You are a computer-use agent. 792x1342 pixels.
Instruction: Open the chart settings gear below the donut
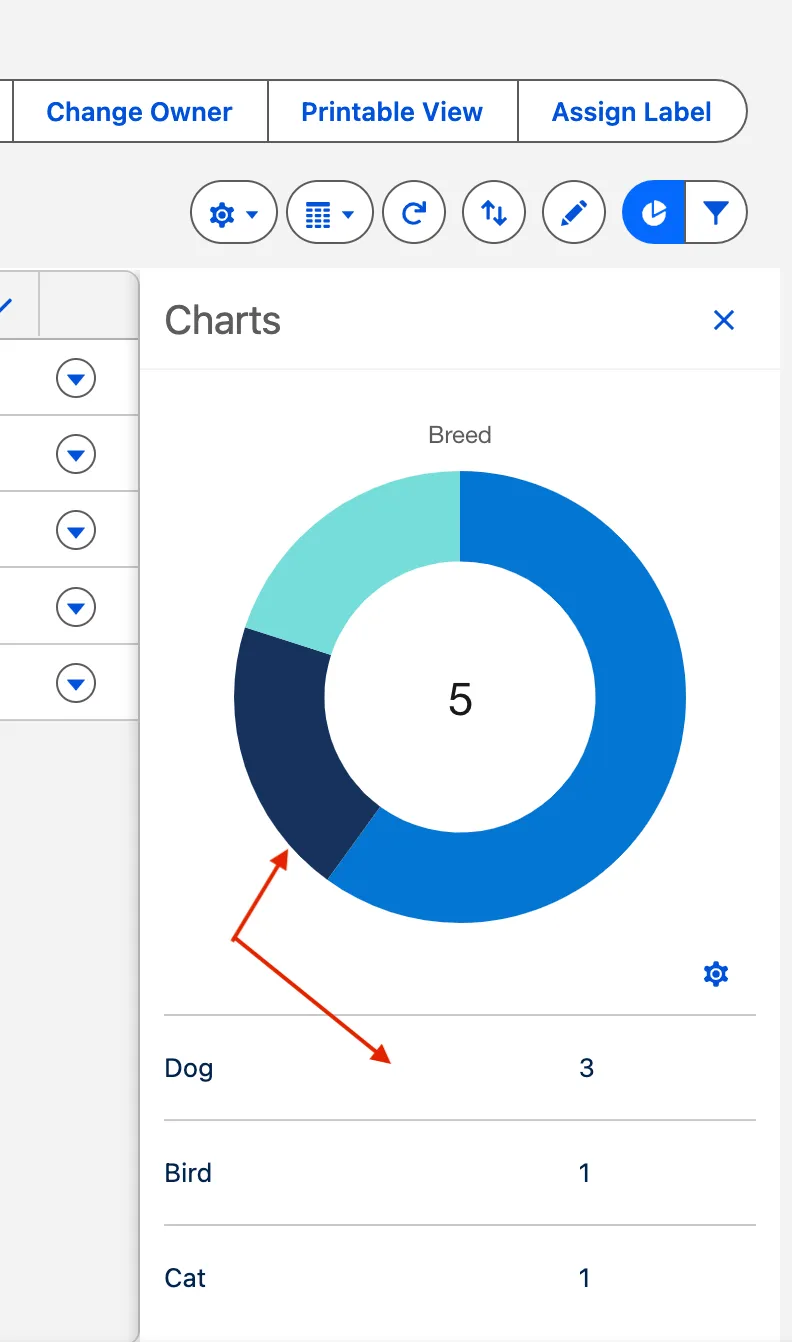click(x=715, y=973)
